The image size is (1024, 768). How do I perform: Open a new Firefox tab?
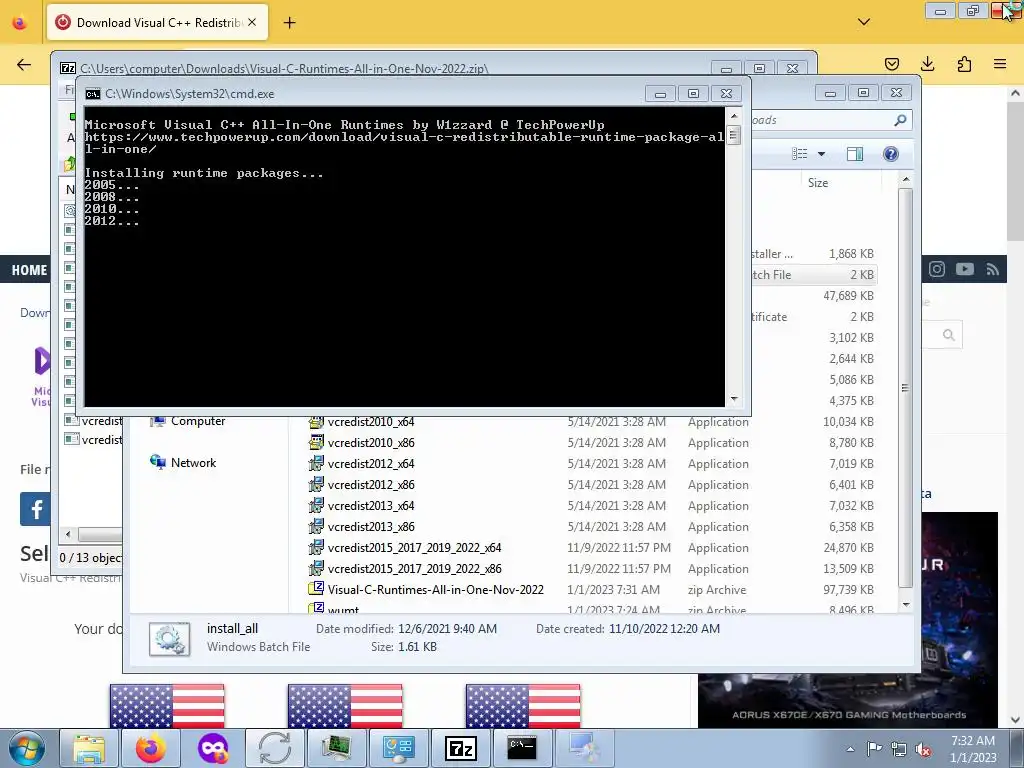coord(289,23)
